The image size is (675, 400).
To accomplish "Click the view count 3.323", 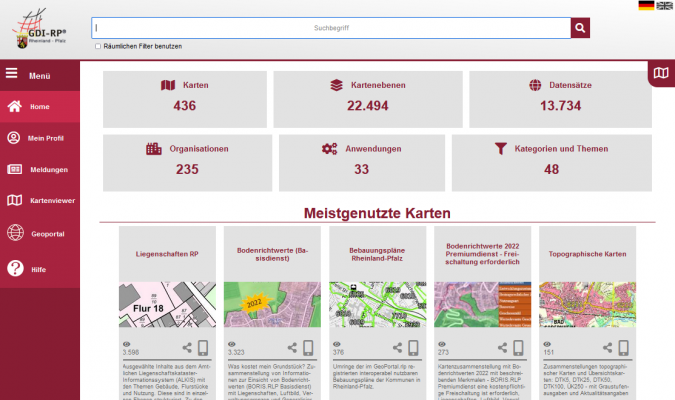I will [x=236, y=352].
